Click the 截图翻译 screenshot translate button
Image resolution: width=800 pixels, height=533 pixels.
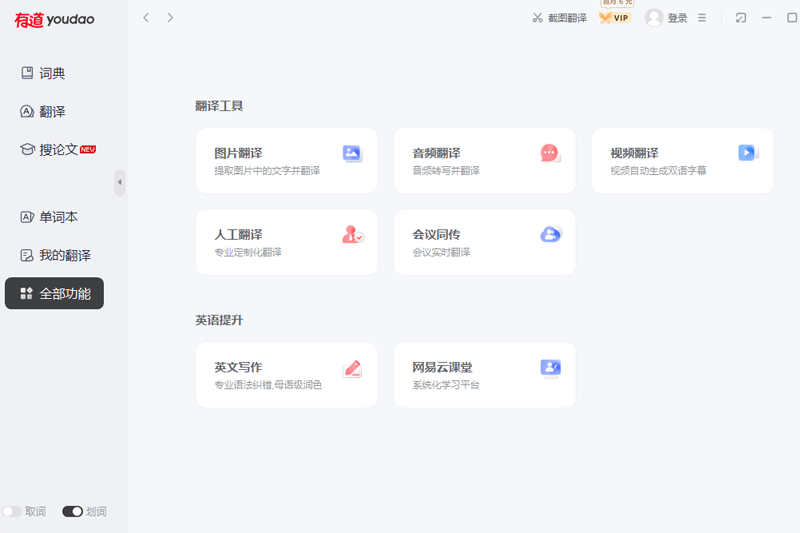click(x=559, y=18)
